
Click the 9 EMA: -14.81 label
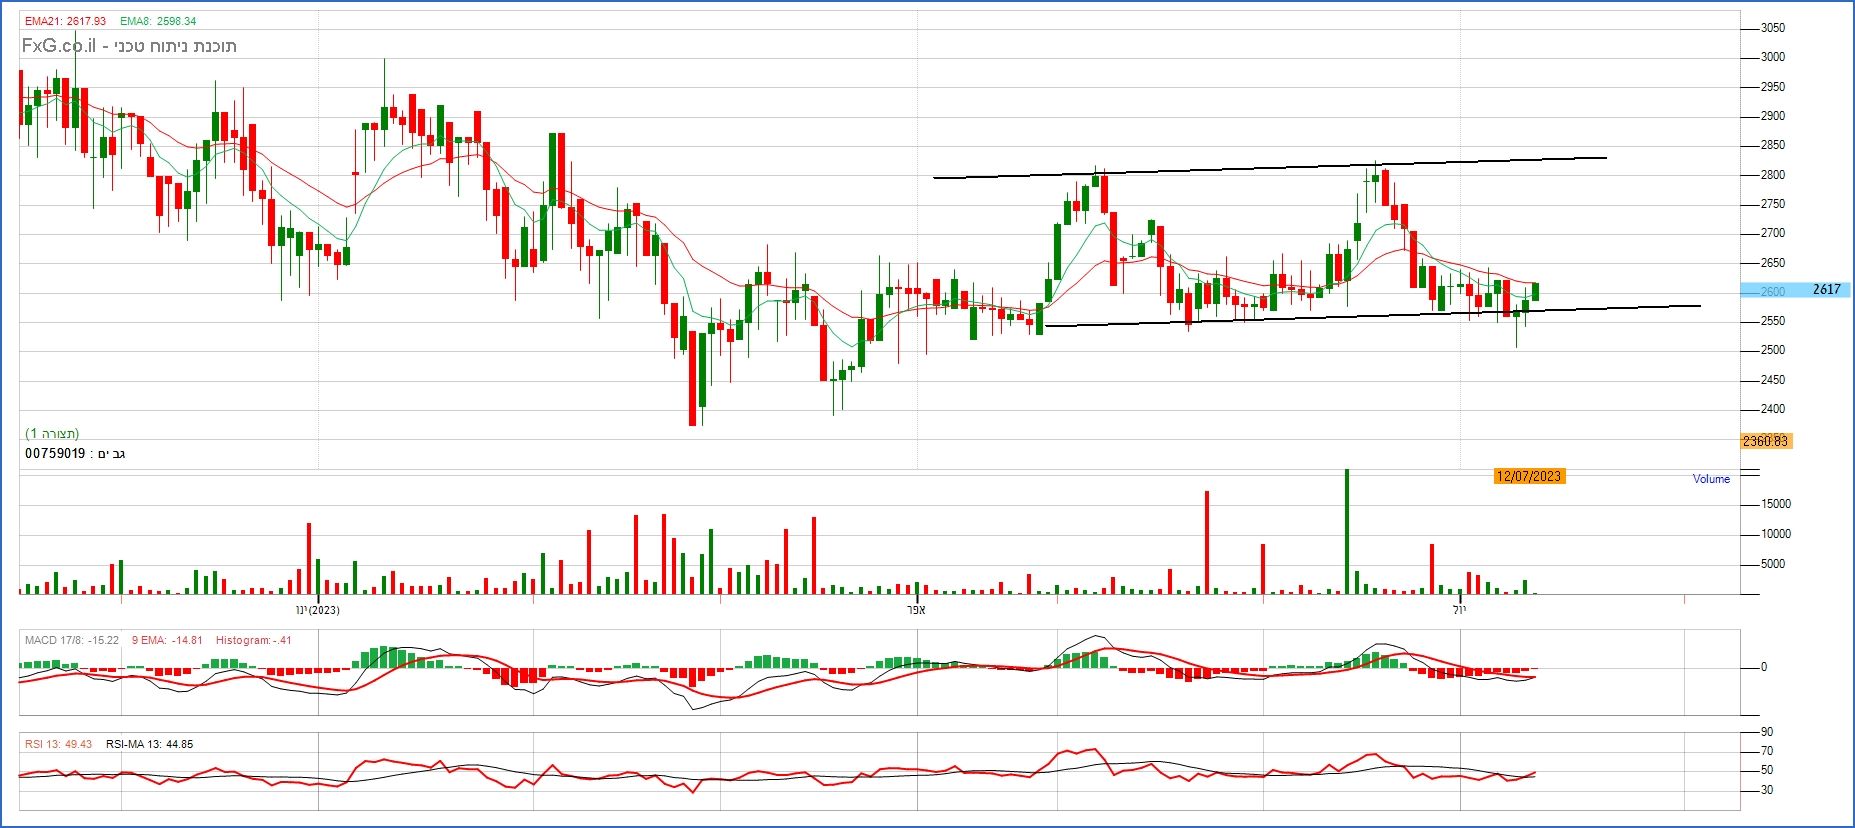[x=167, y=640]
